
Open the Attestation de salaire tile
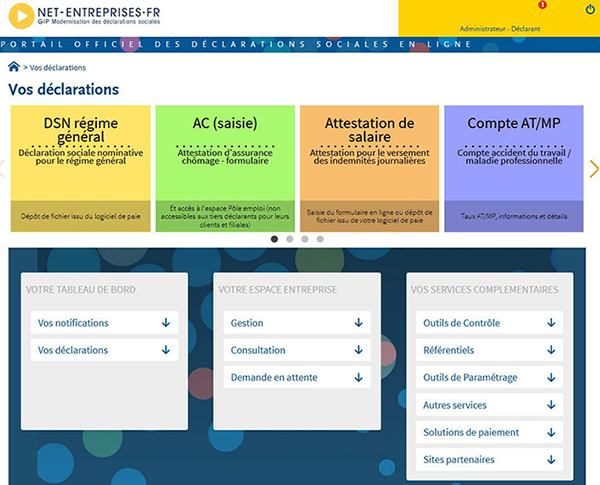click(x=369, y=168)
